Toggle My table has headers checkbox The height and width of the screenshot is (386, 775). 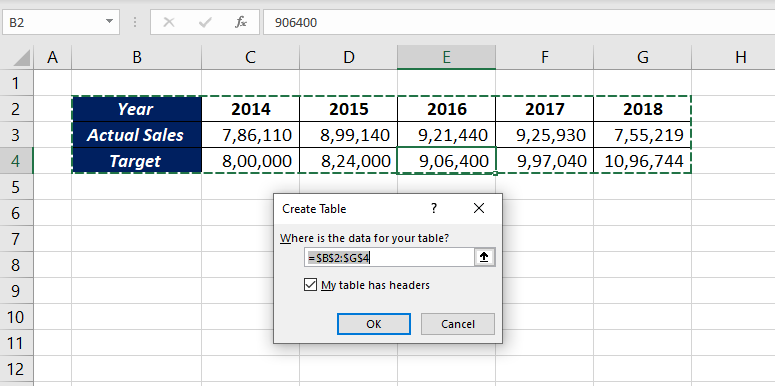[x=310, y=285]
